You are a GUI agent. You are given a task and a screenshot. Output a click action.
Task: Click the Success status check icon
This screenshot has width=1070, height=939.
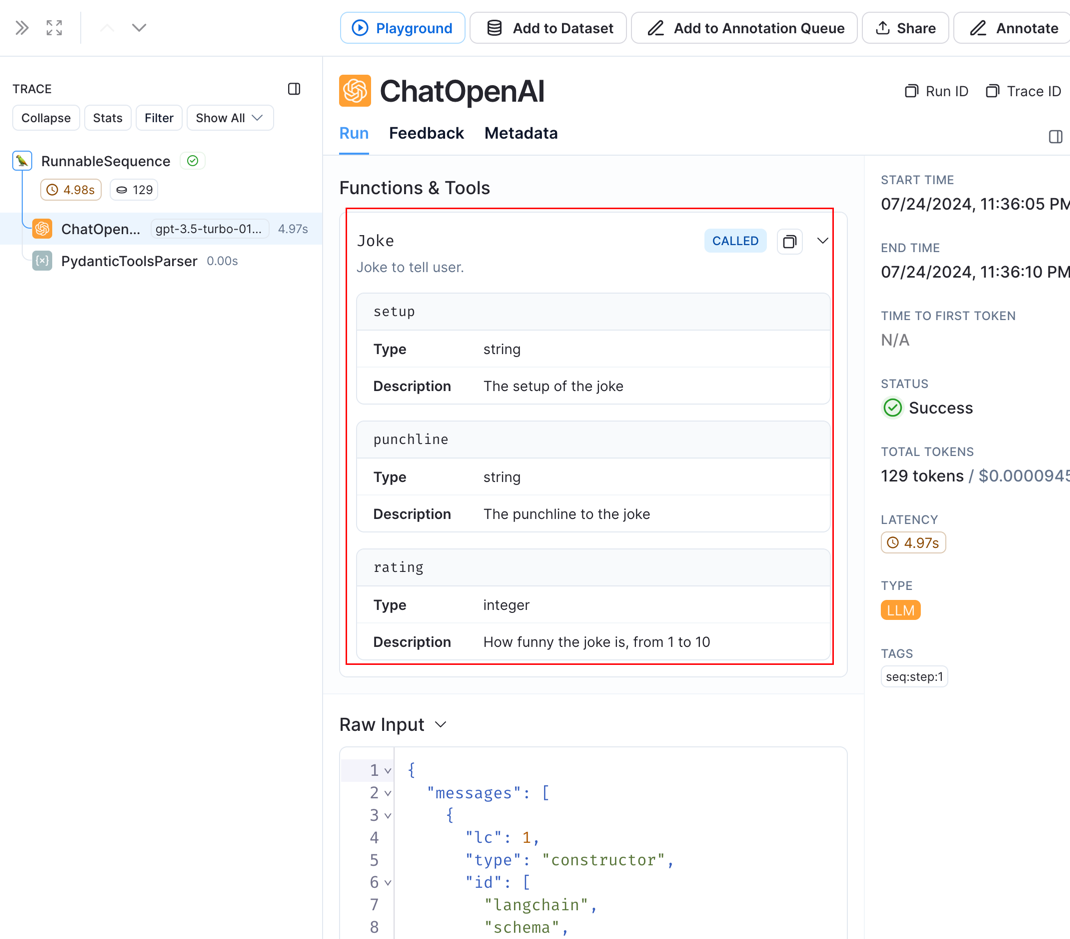(x=893, y=408)
